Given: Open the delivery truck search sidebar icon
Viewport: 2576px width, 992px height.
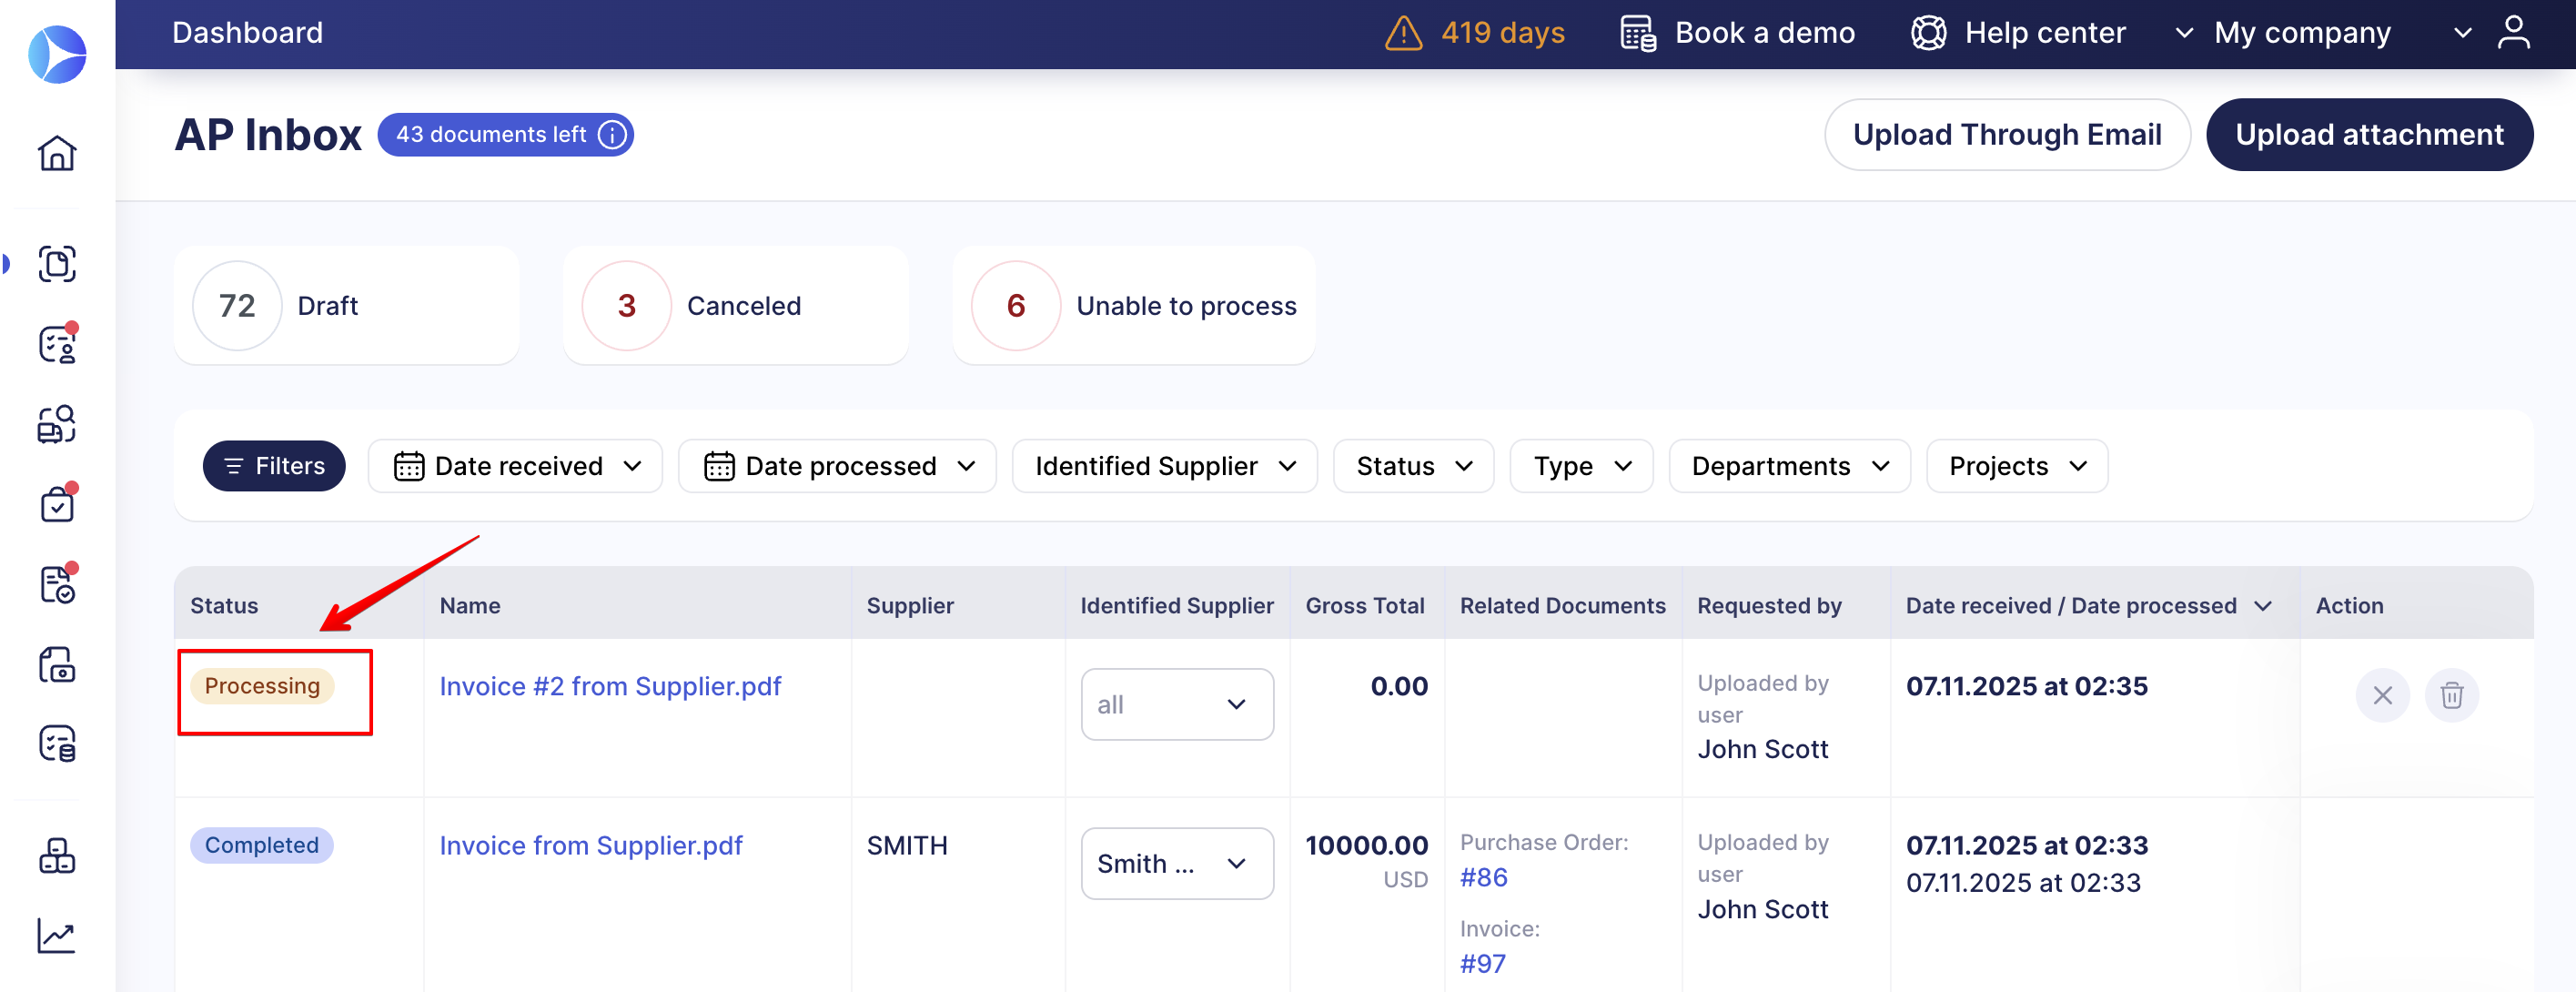Looking at the screenshot, I should 57,424.
